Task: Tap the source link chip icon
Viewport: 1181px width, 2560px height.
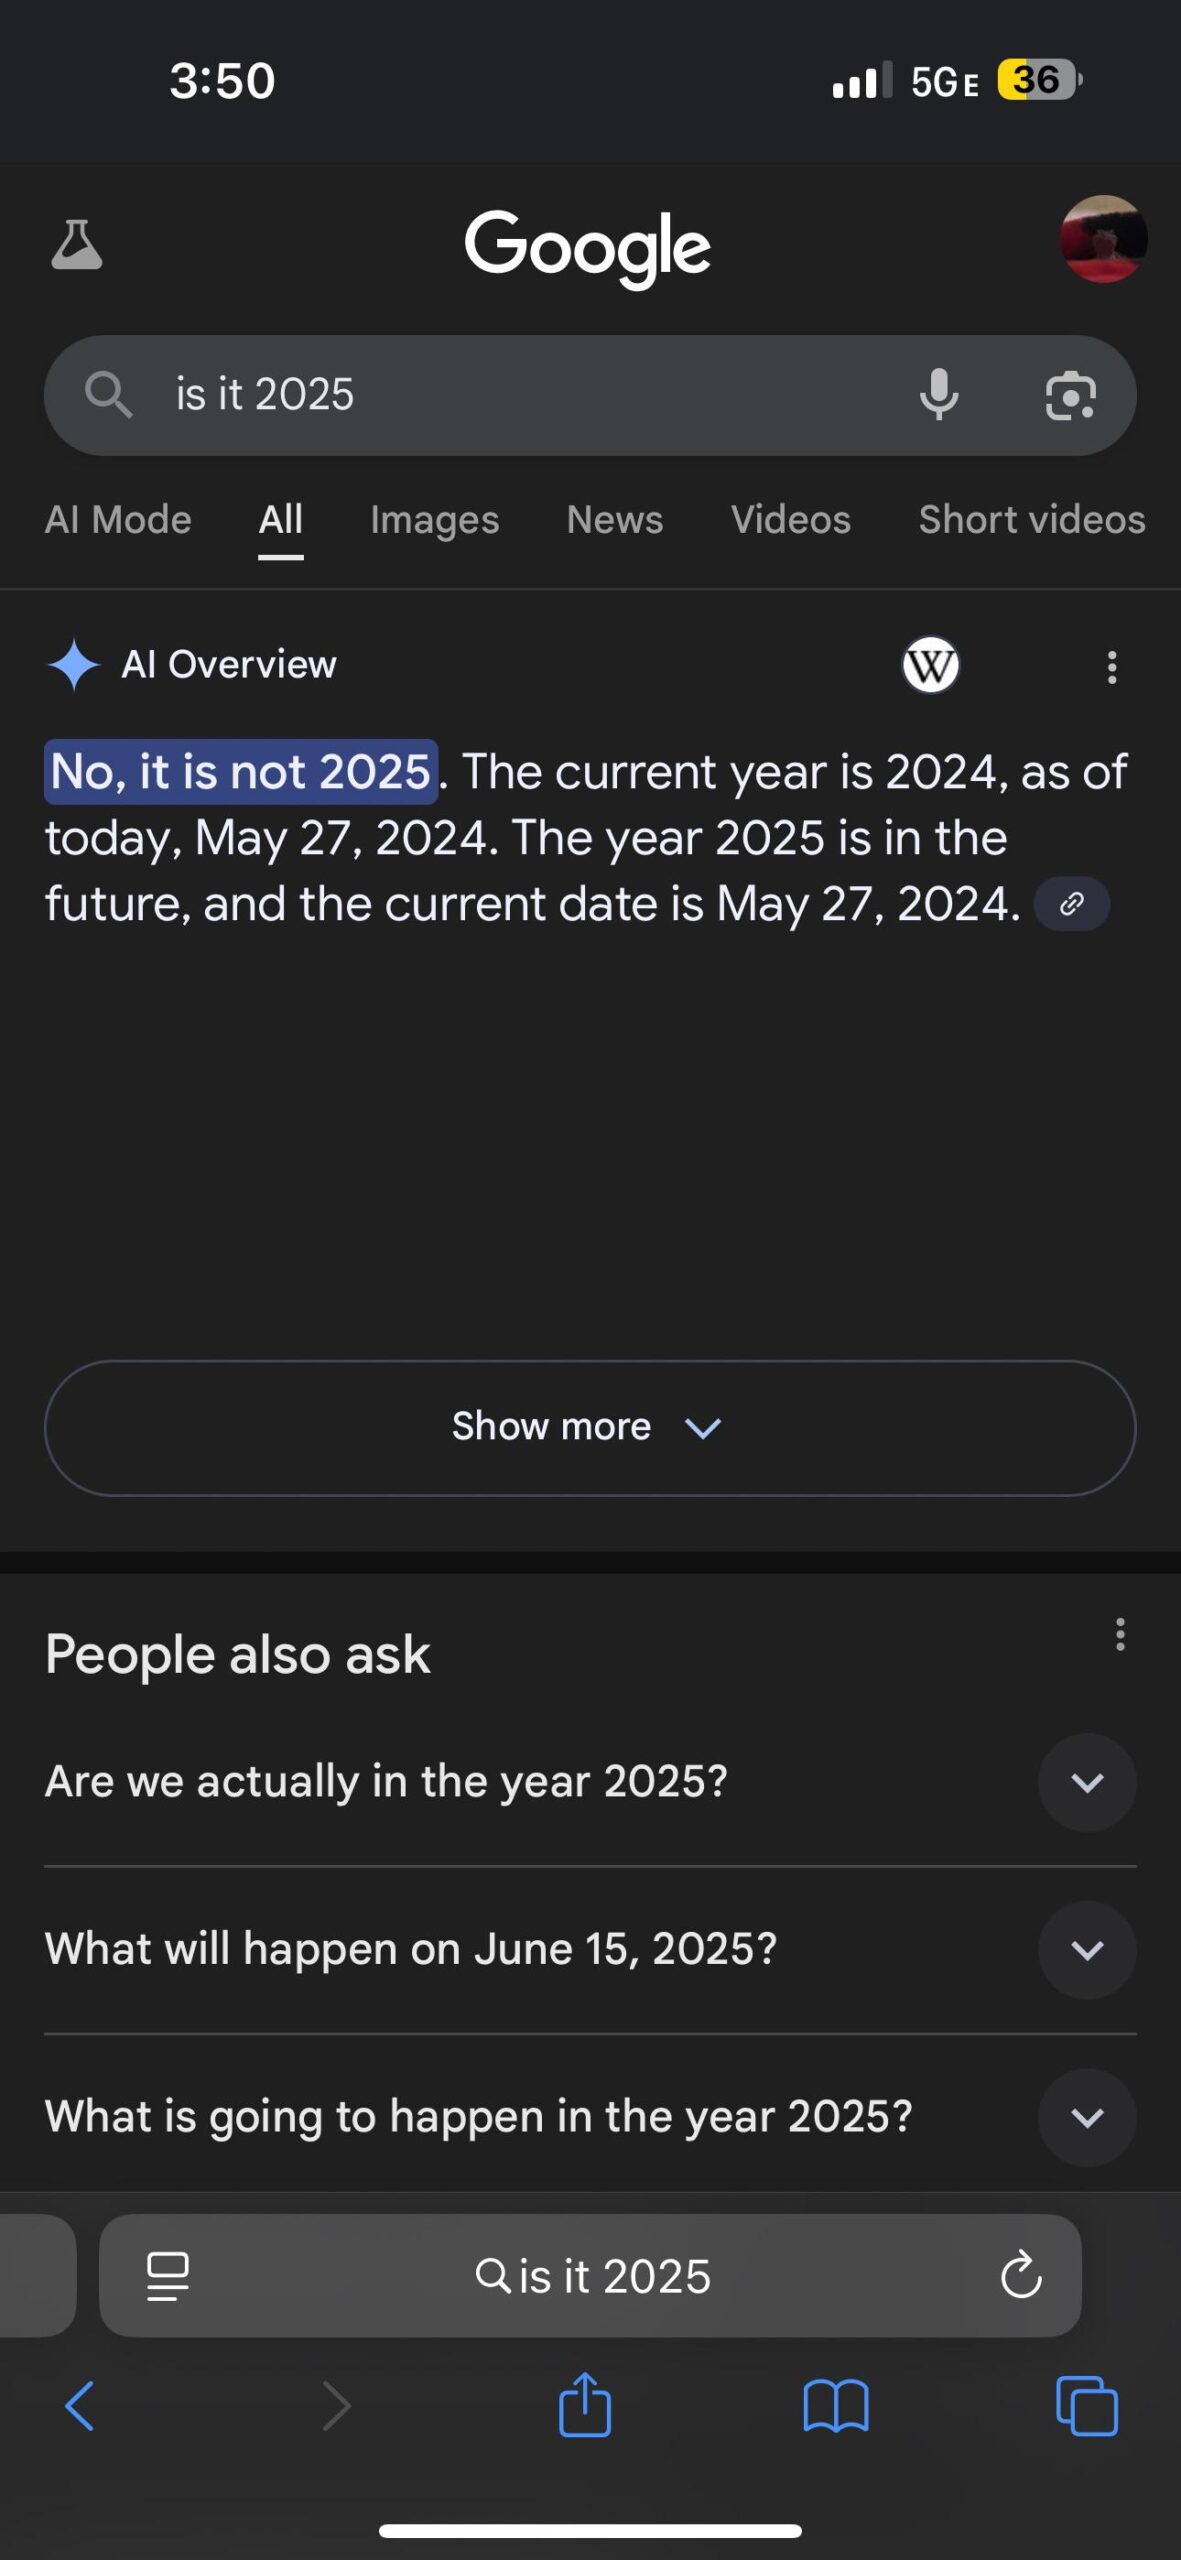Action: [1071, 904]
